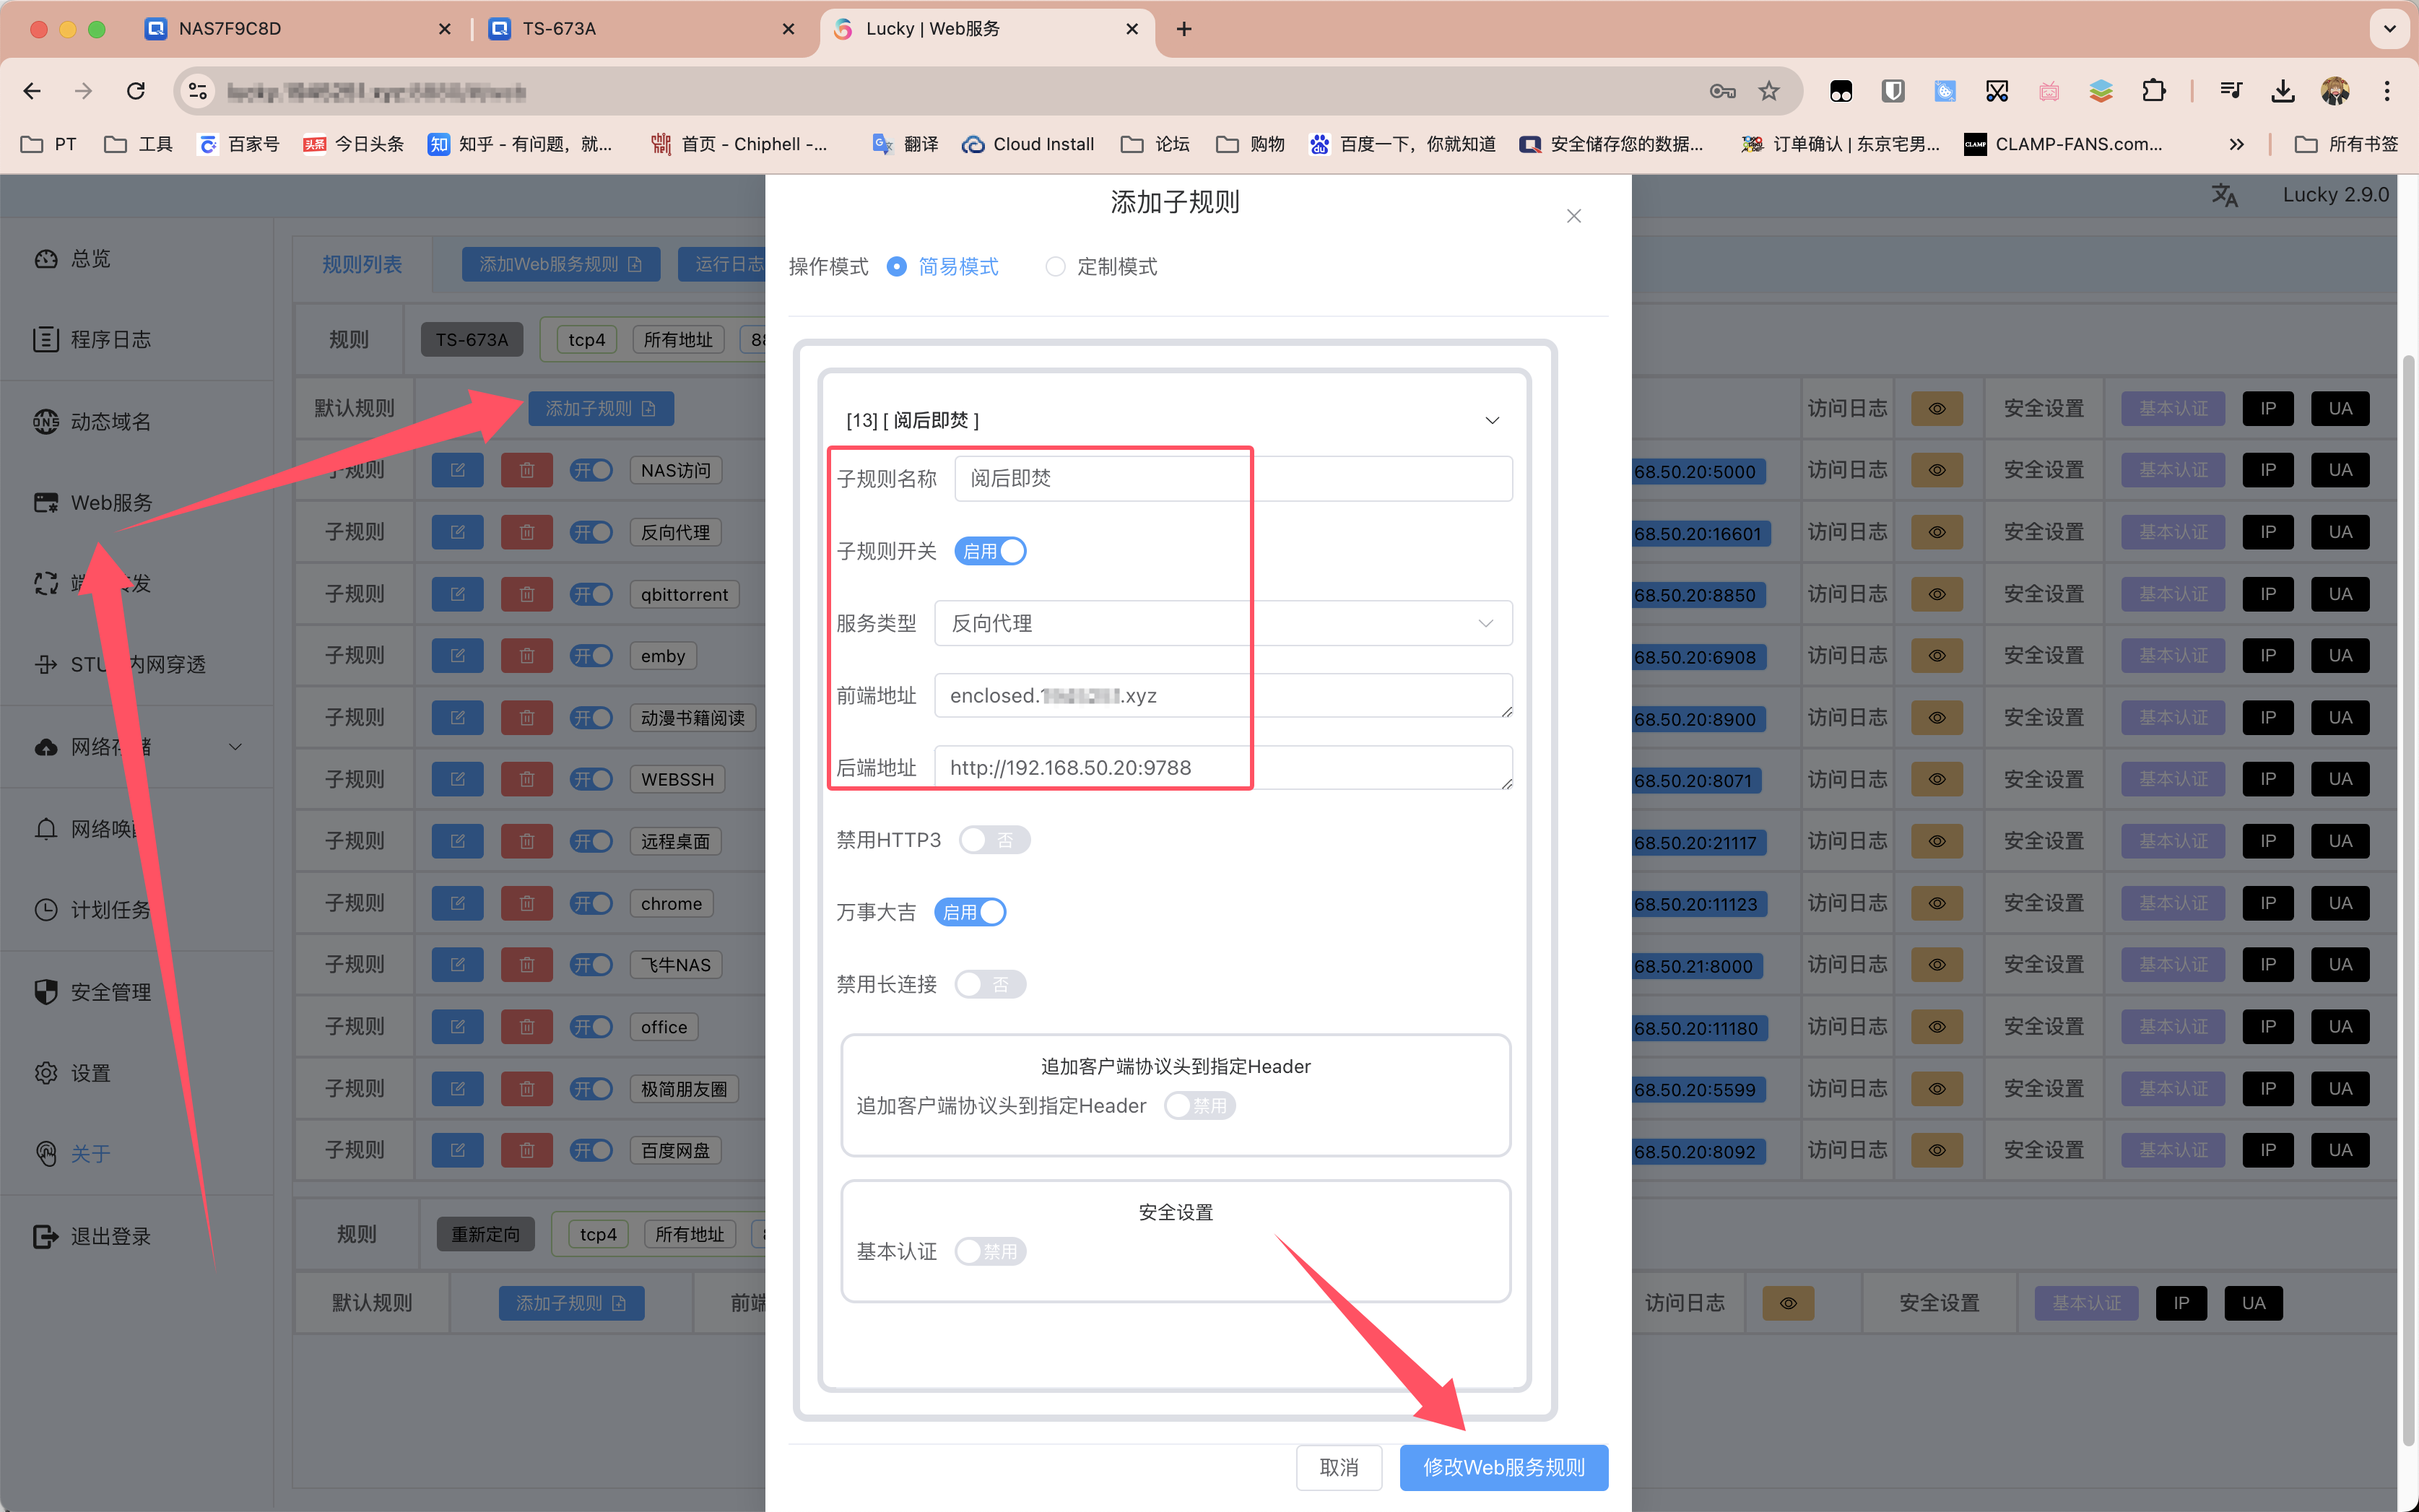Open browser downloads icon
Screen dimensions: 2419x1512
2283,91
